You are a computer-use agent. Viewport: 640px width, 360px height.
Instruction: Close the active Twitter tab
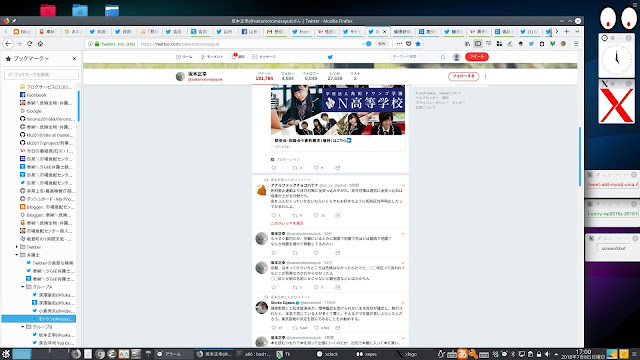click(384, 31)
